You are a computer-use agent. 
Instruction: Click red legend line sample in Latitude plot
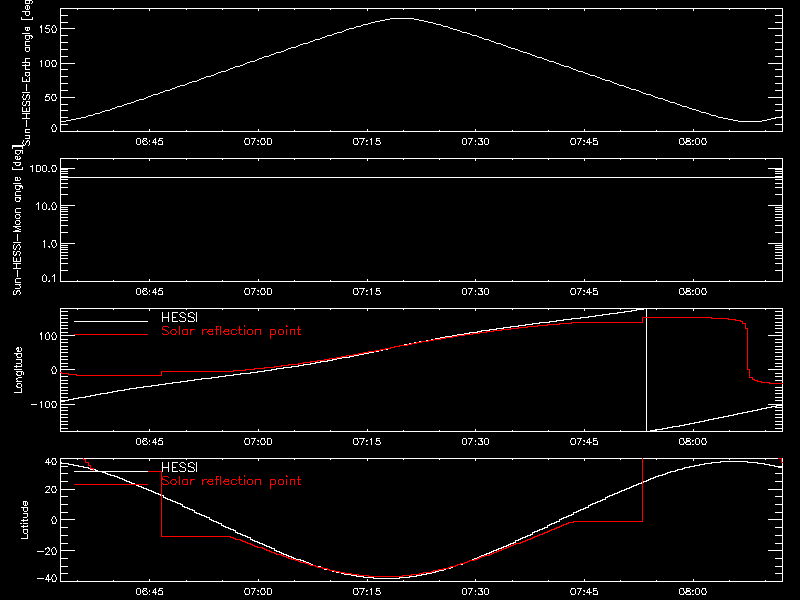coord(111,485)
